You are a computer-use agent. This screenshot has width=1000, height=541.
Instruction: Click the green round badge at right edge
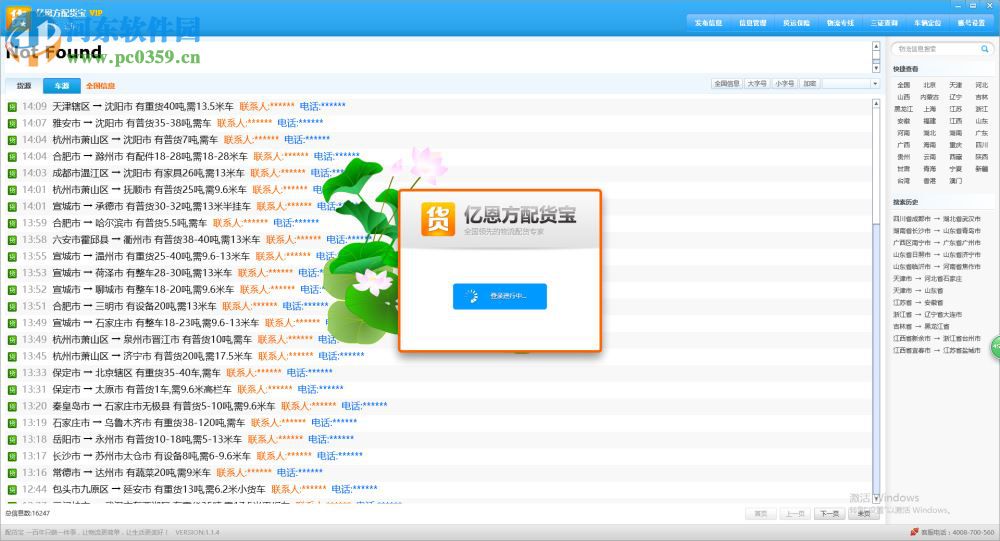996,346
